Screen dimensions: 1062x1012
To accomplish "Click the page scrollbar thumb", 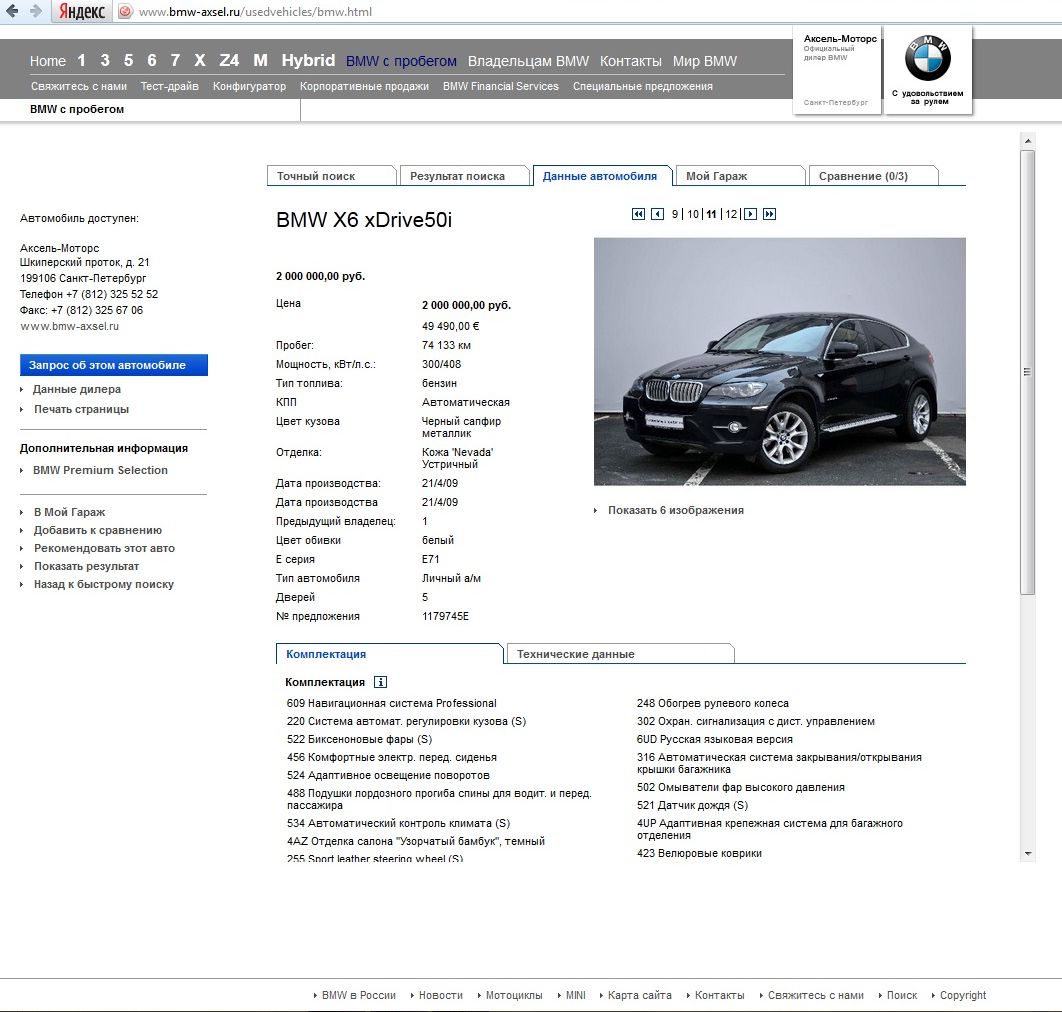I will (1028, 372).
